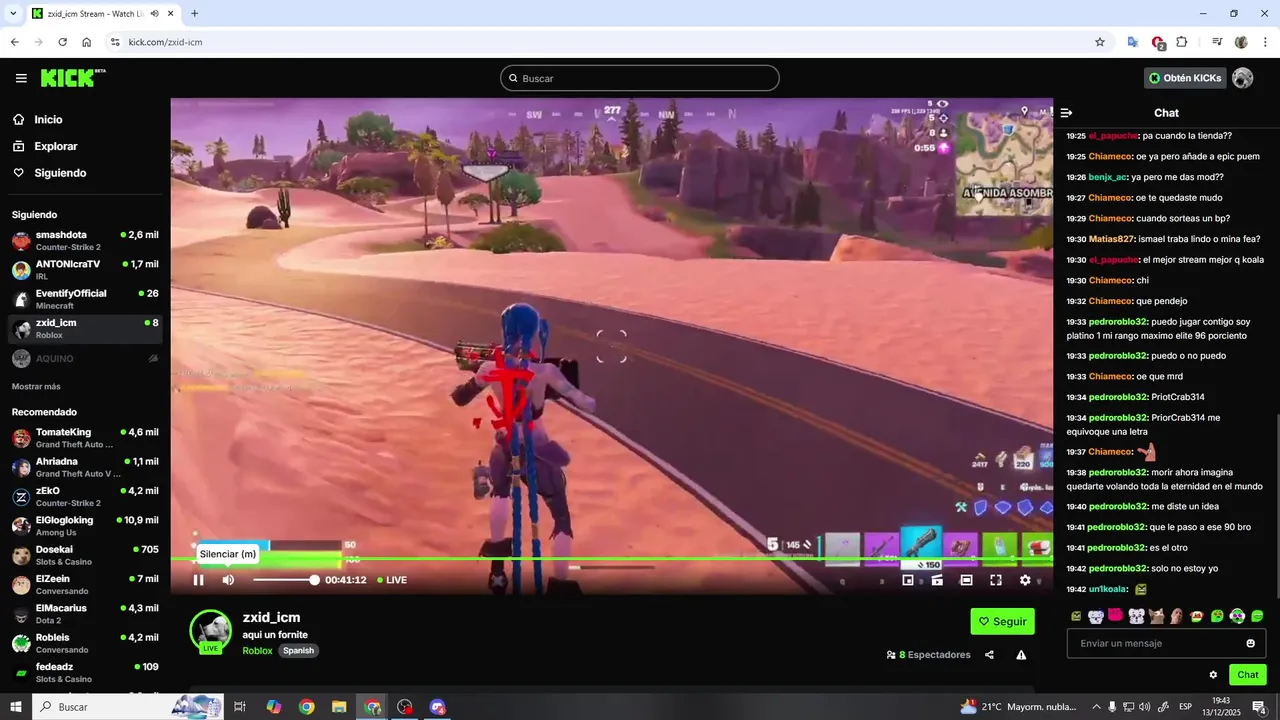Jump to LIVE in the player
This screenshot has width=1280, height=720.
[x=392, y=580]
